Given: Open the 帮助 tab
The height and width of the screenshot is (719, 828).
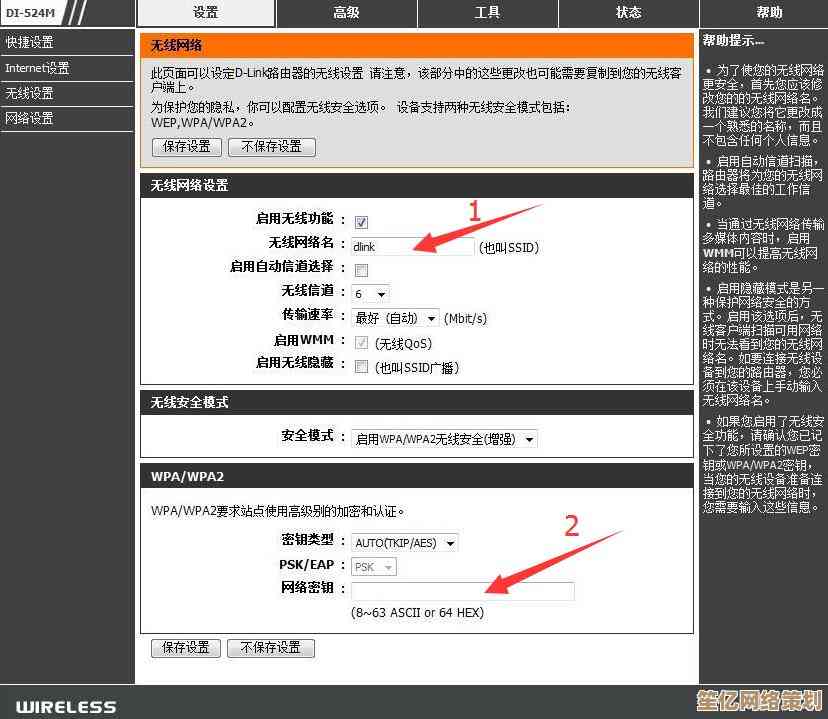Looking at the screenshot, I should point(769,13).
